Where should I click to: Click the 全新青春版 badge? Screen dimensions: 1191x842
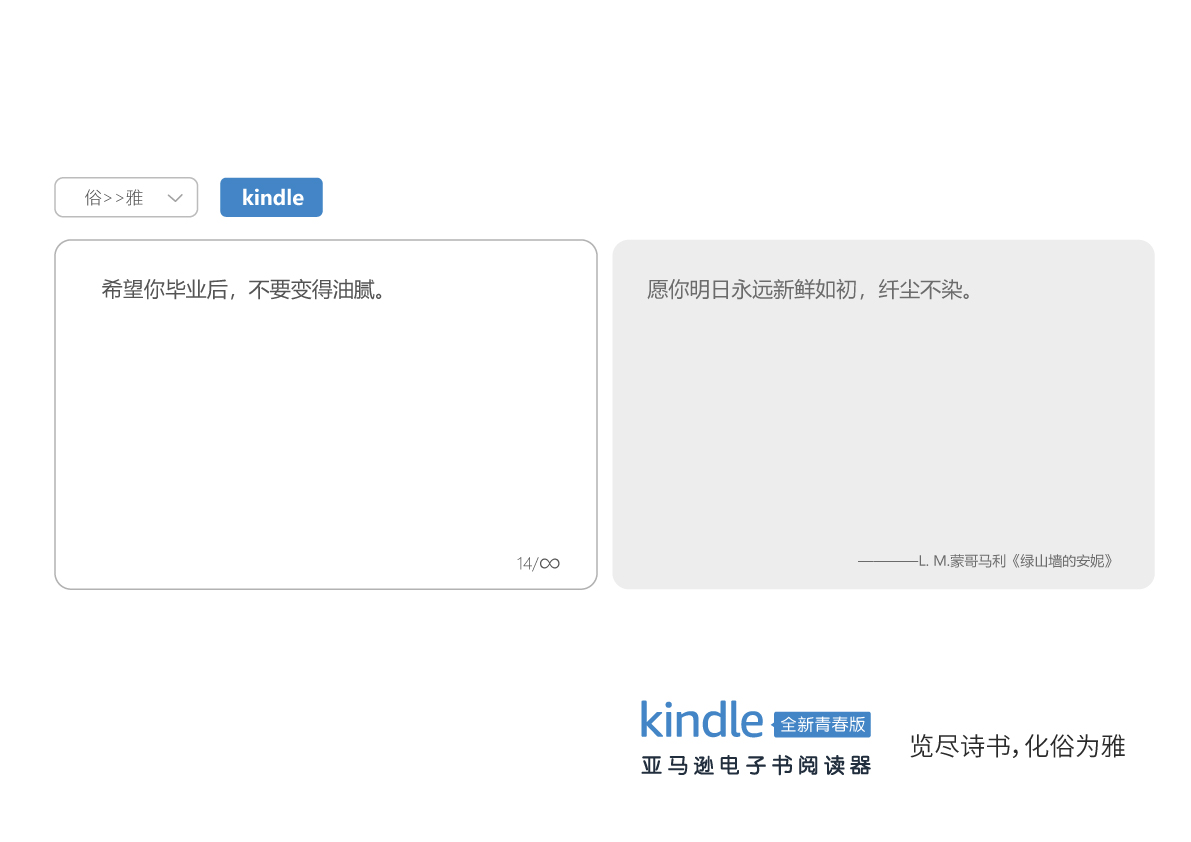(x=822, y=724)
